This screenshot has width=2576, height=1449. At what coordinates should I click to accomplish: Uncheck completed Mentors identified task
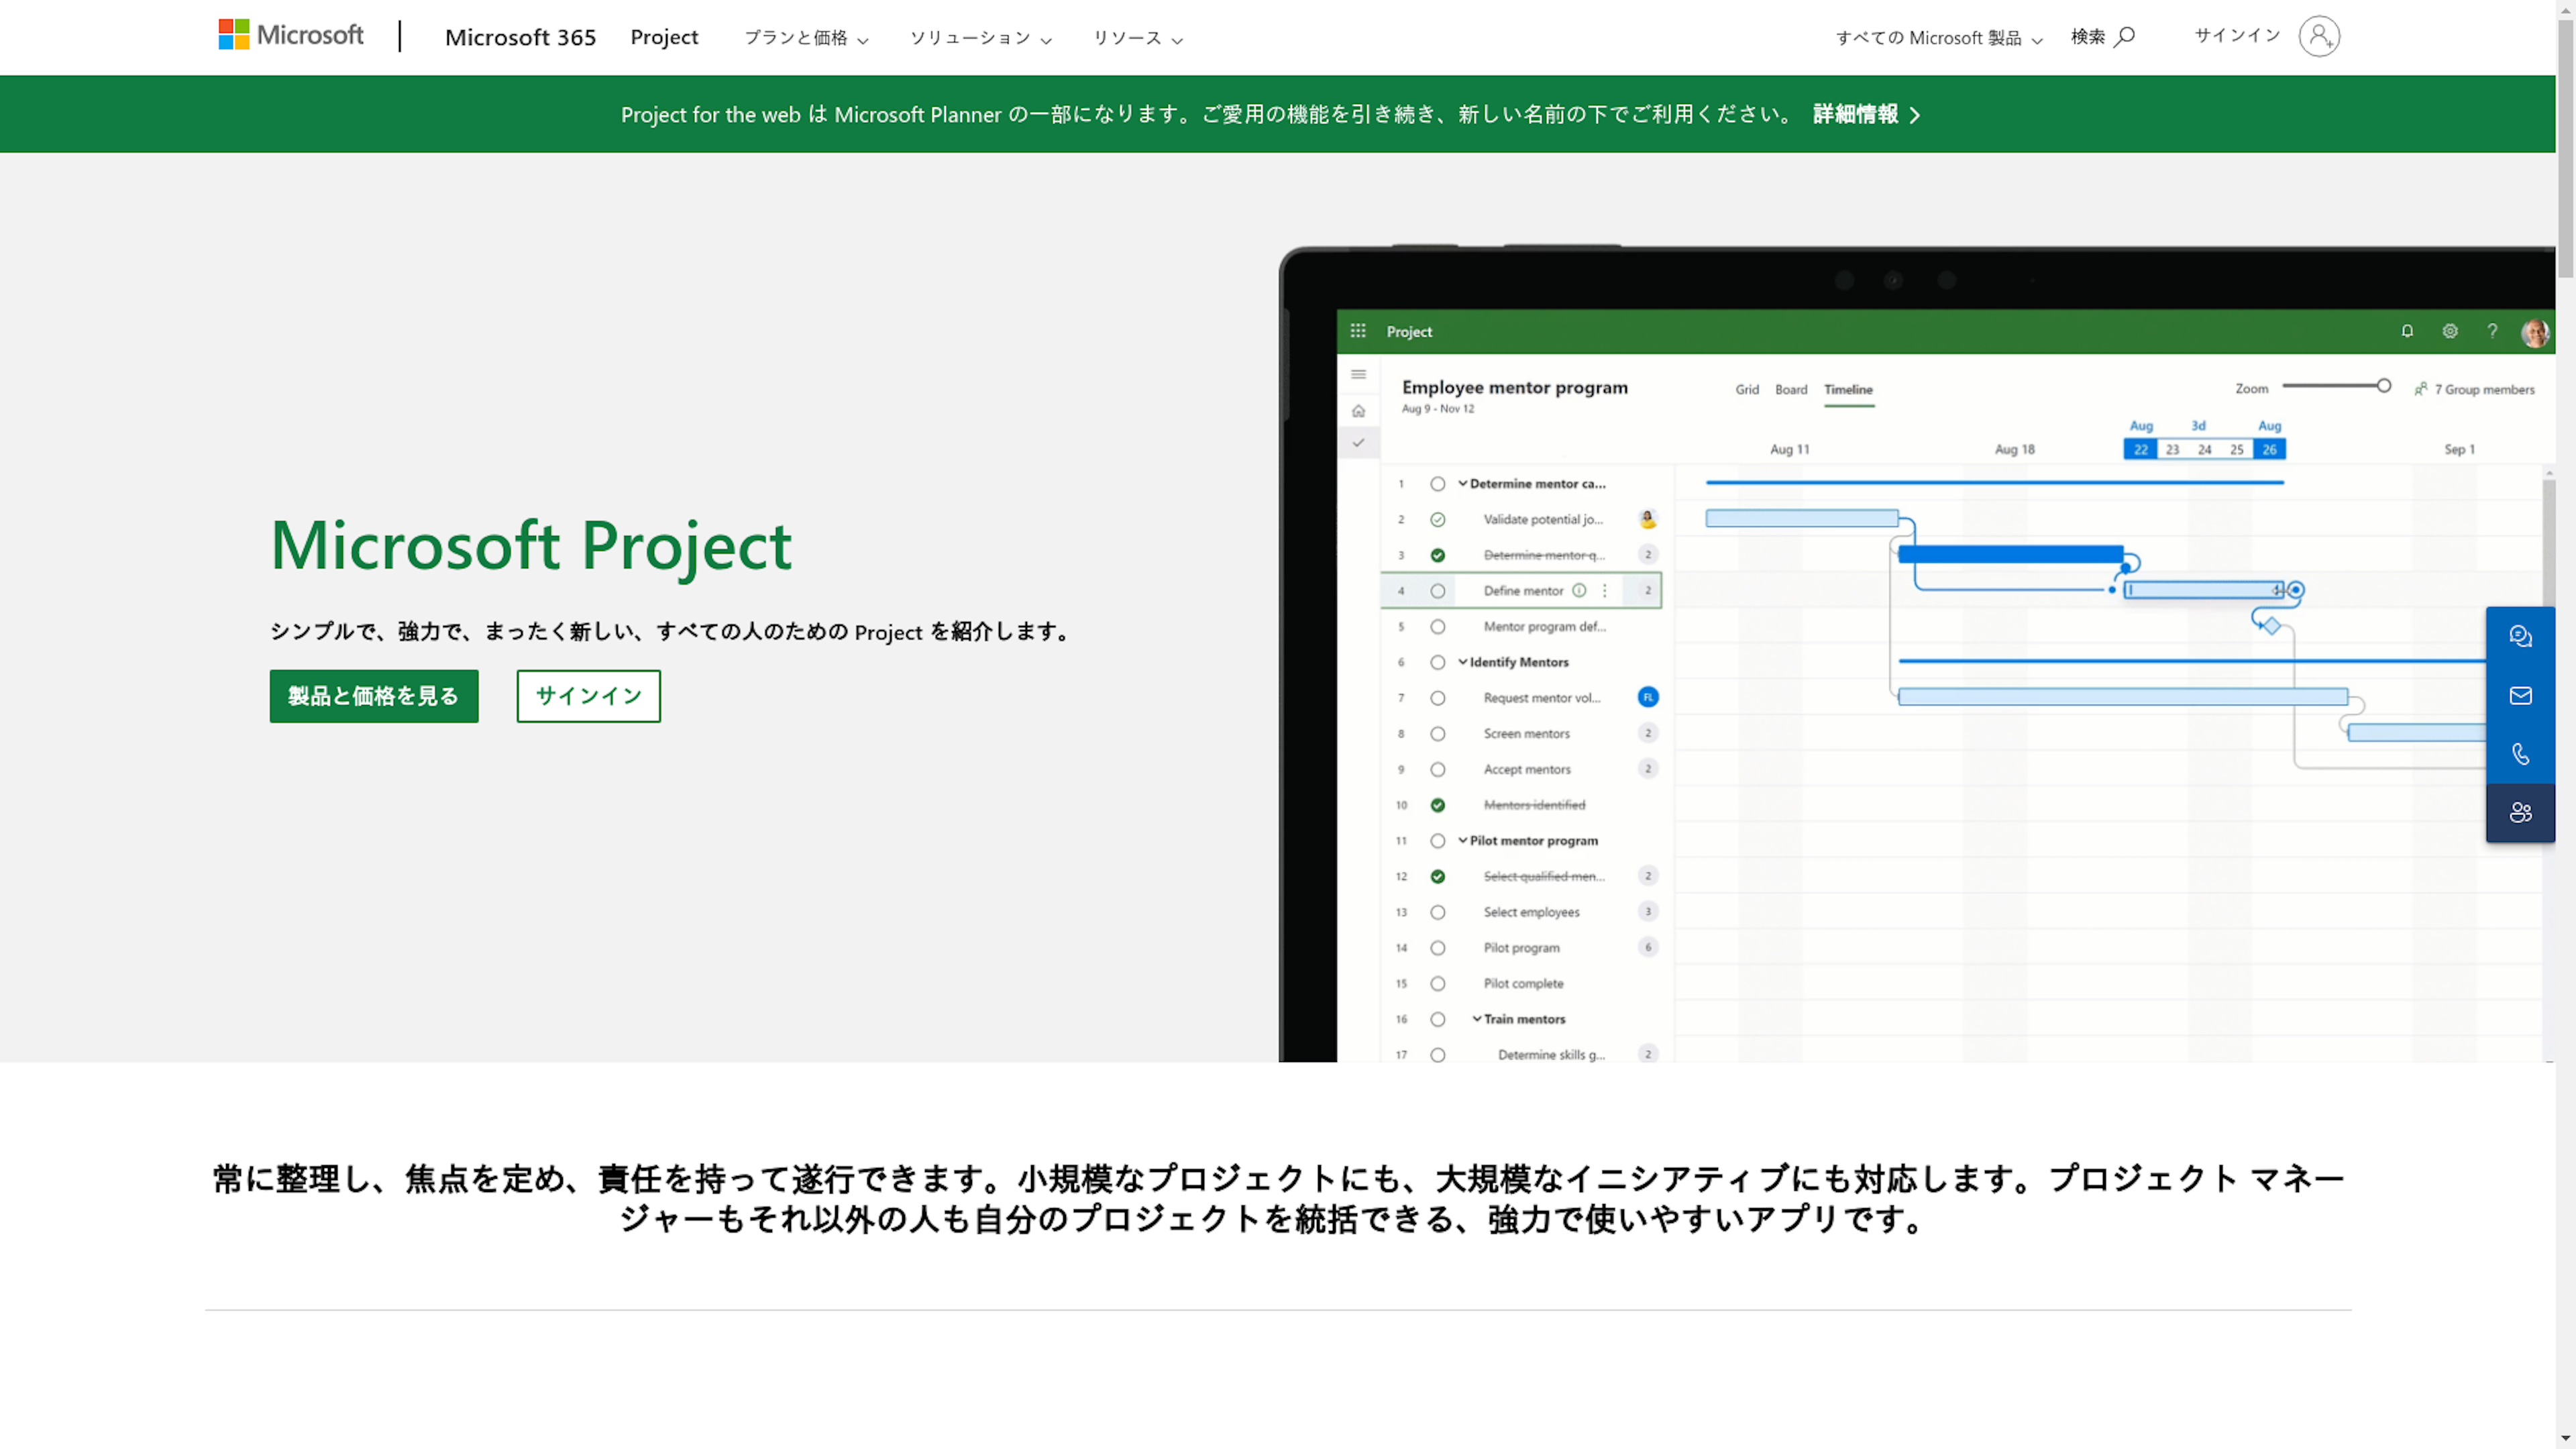click(x=1437, y=805)
